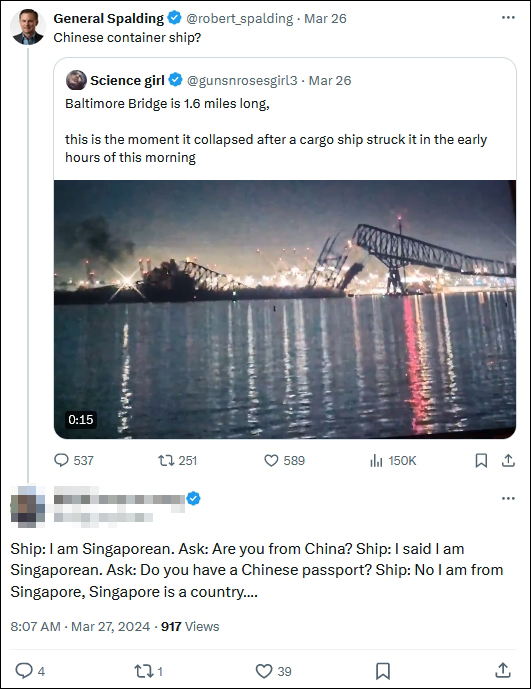Open the @gunsnrosesgirl3 handle
531x689 pixels.
pos(242,80)
